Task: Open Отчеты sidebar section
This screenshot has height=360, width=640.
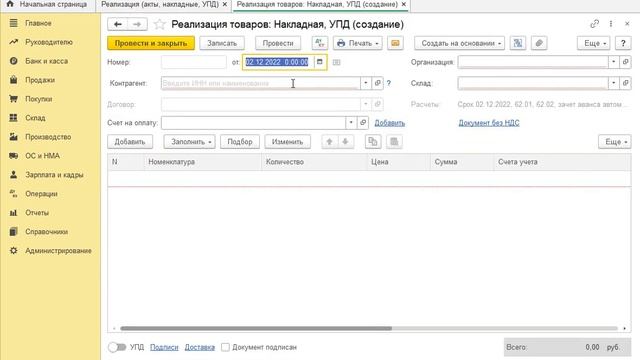Action: click(x=37, y=213)
